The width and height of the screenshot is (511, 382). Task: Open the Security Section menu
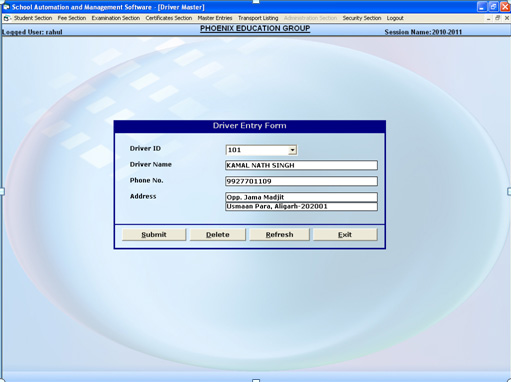point(362,18)
